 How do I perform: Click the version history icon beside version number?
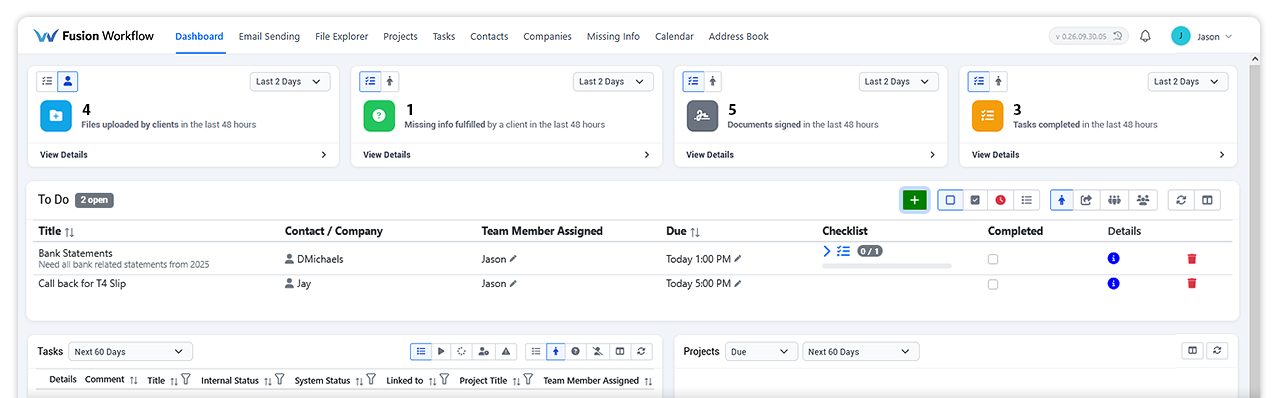tap(1119, 36)
